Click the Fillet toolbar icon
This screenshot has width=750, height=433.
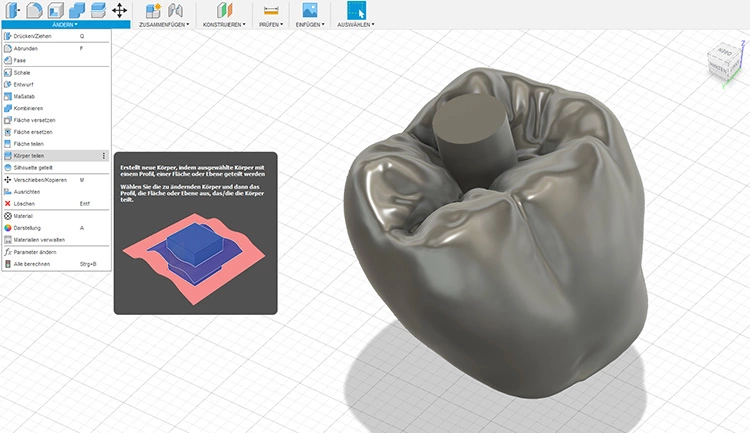point(32,10)
